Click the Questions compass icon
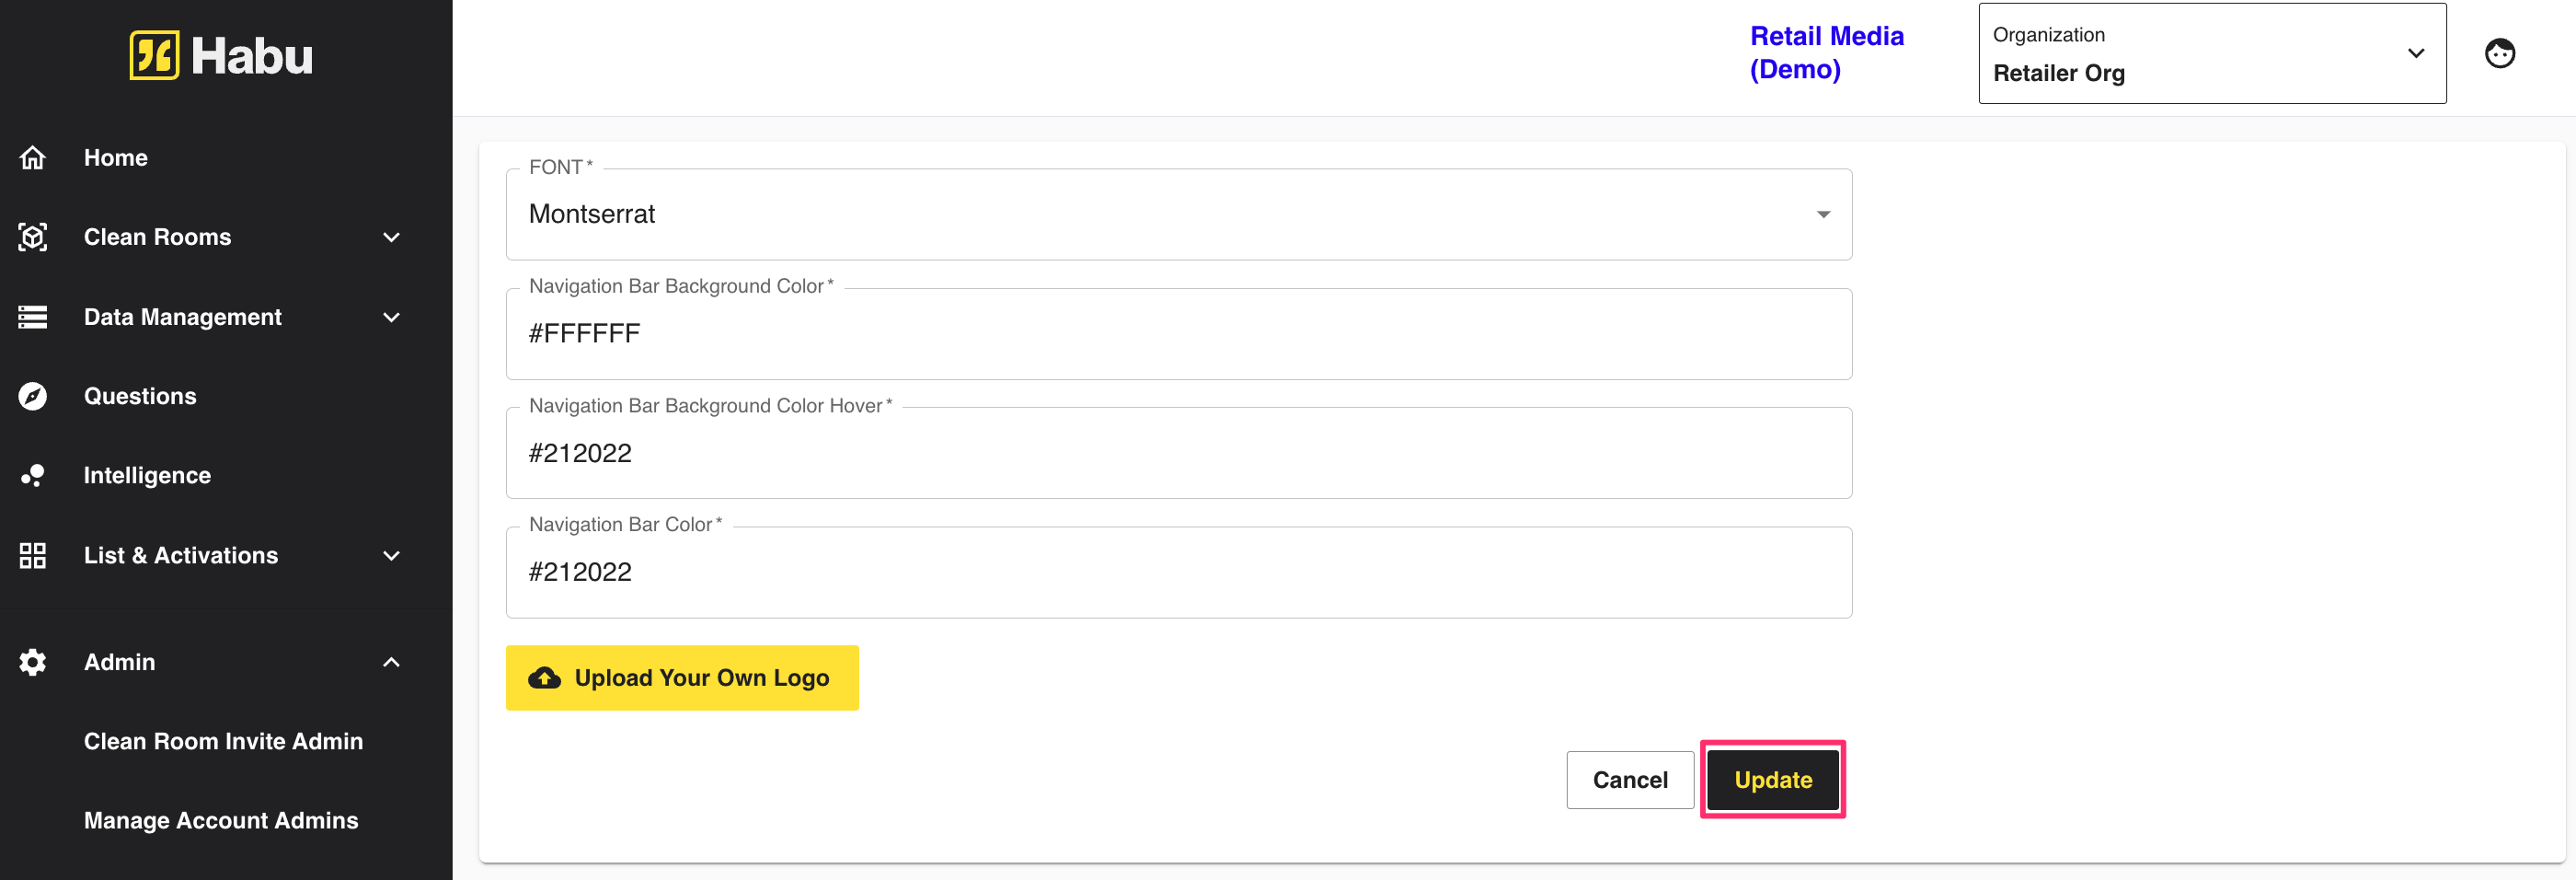The width and height of the screenshot is (2576, 880). click(33, 396)
